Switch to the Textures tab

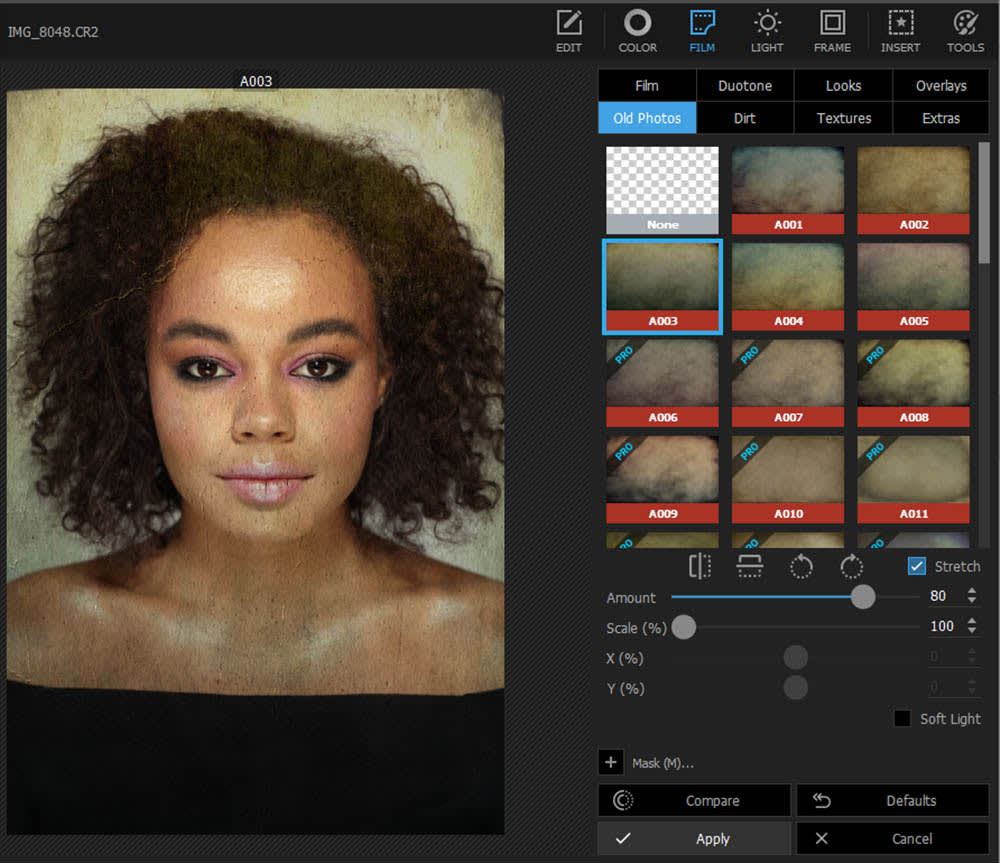click(843, 118)
